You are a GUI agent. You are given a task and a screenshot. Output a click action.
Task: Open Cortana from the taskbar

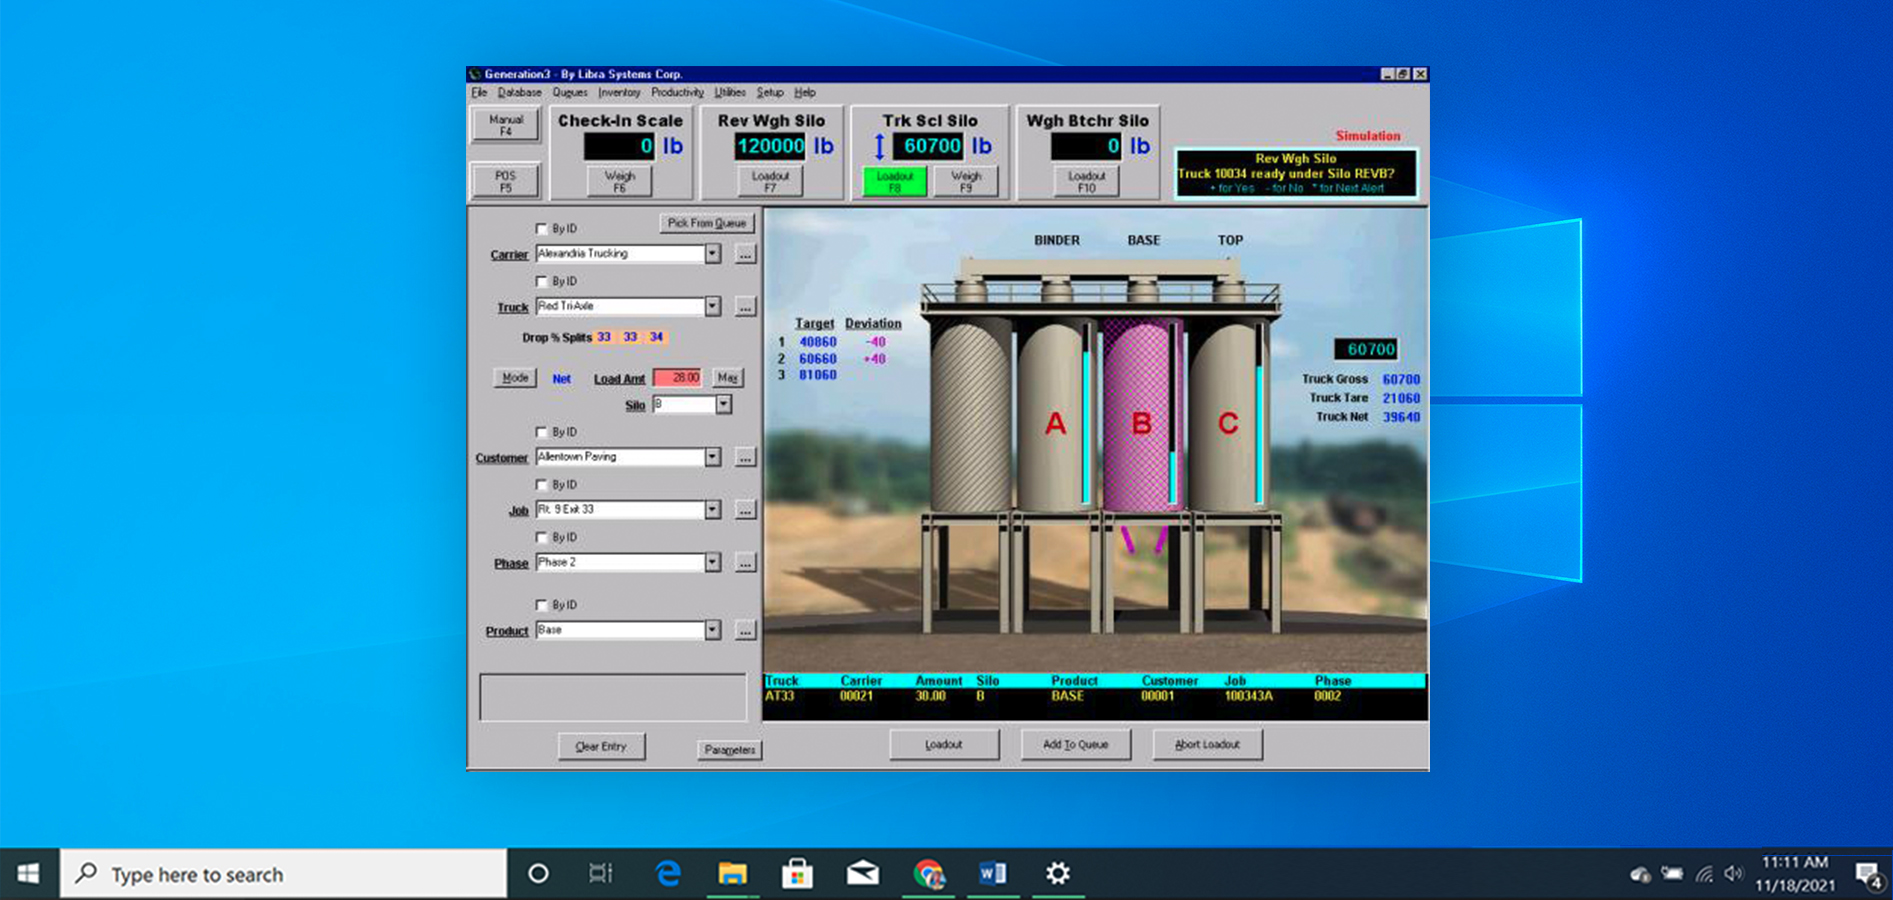[538, 874]
